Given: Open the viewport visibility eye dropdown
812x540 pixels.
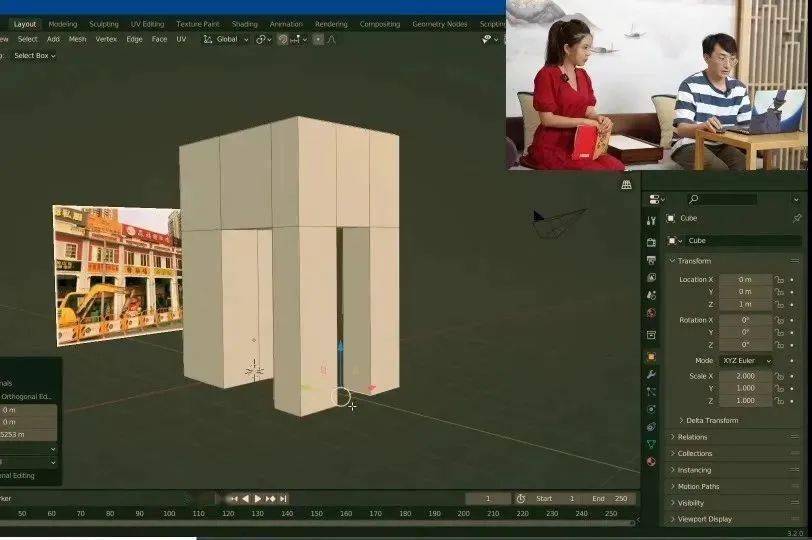Looking at the screenshot, I should (x=489, y=39).
